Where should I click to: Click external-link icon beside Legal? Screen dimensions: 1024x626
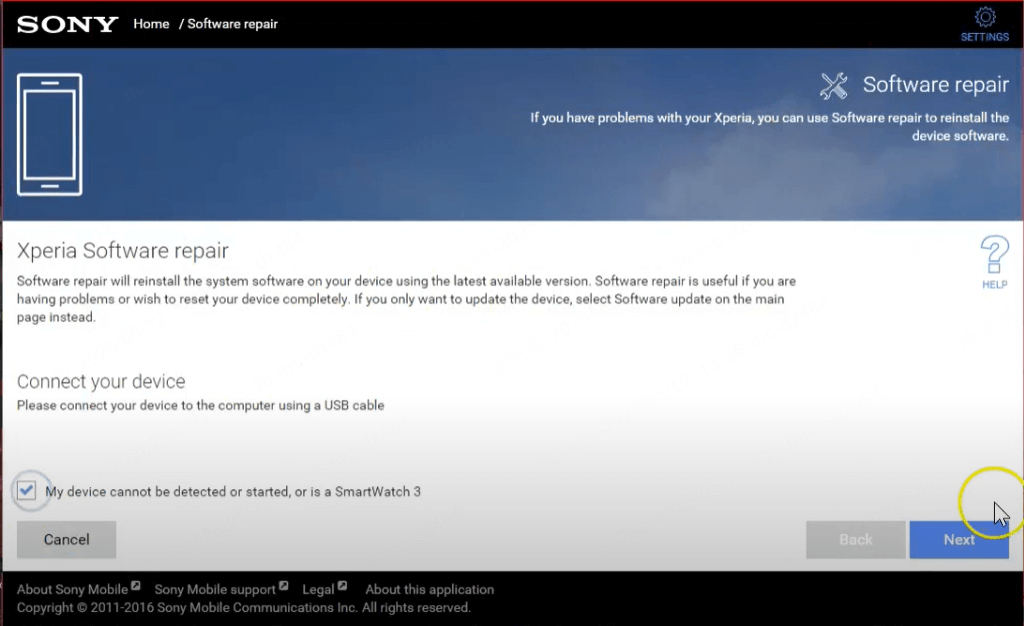[x=342, y=586]
